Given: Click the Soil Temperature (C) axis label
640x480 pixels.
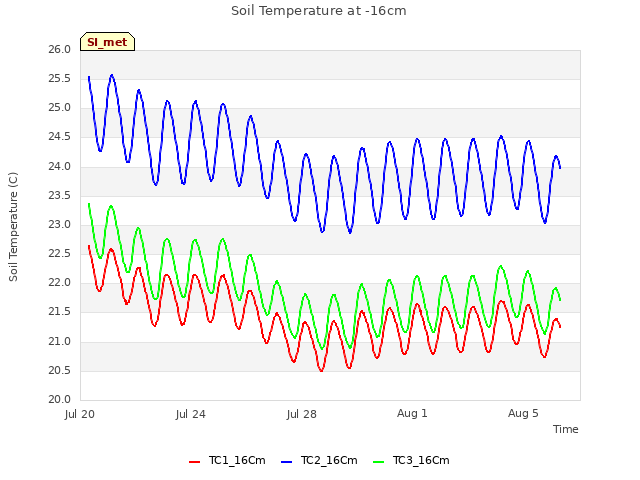Looking at the screenshot, I should click(x=13, y=227).
